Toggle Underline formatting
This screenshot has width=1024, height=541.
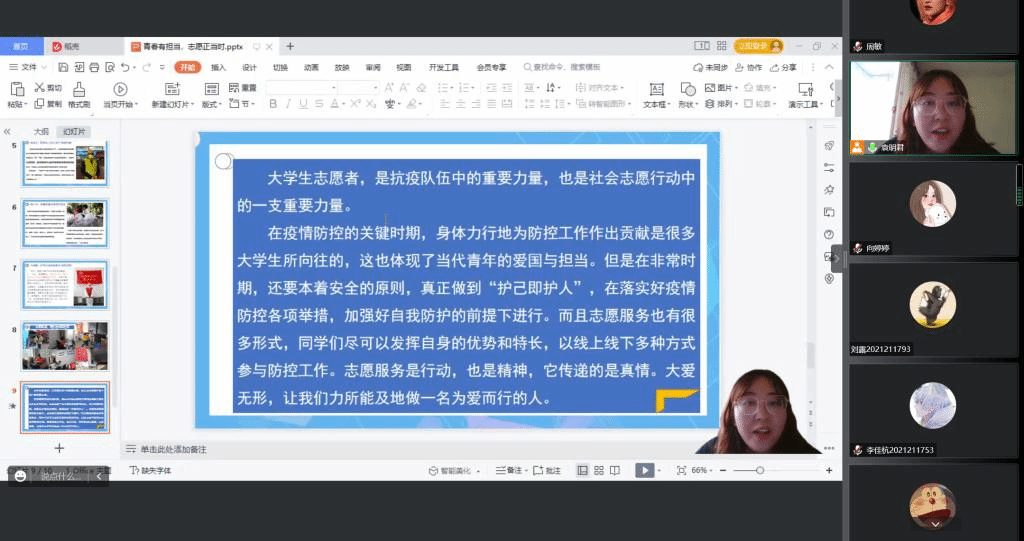pyautogui.click(x=303, y=104)
